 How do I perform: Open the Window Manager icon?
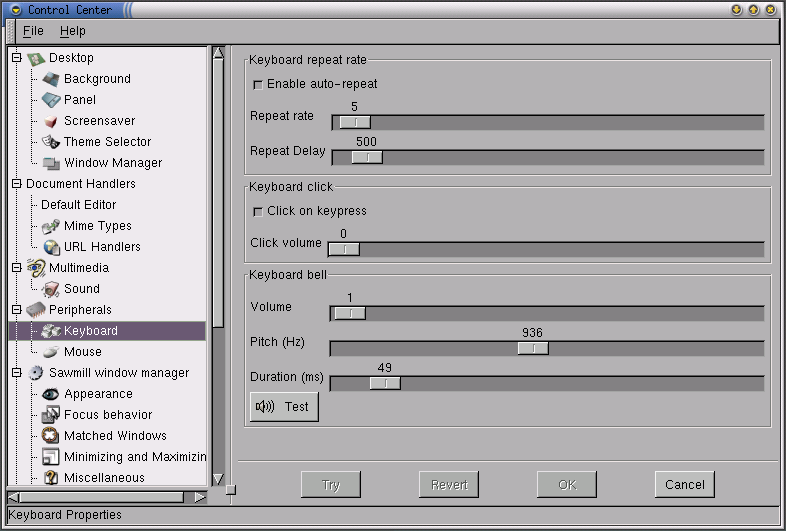[x=51, y=163]
